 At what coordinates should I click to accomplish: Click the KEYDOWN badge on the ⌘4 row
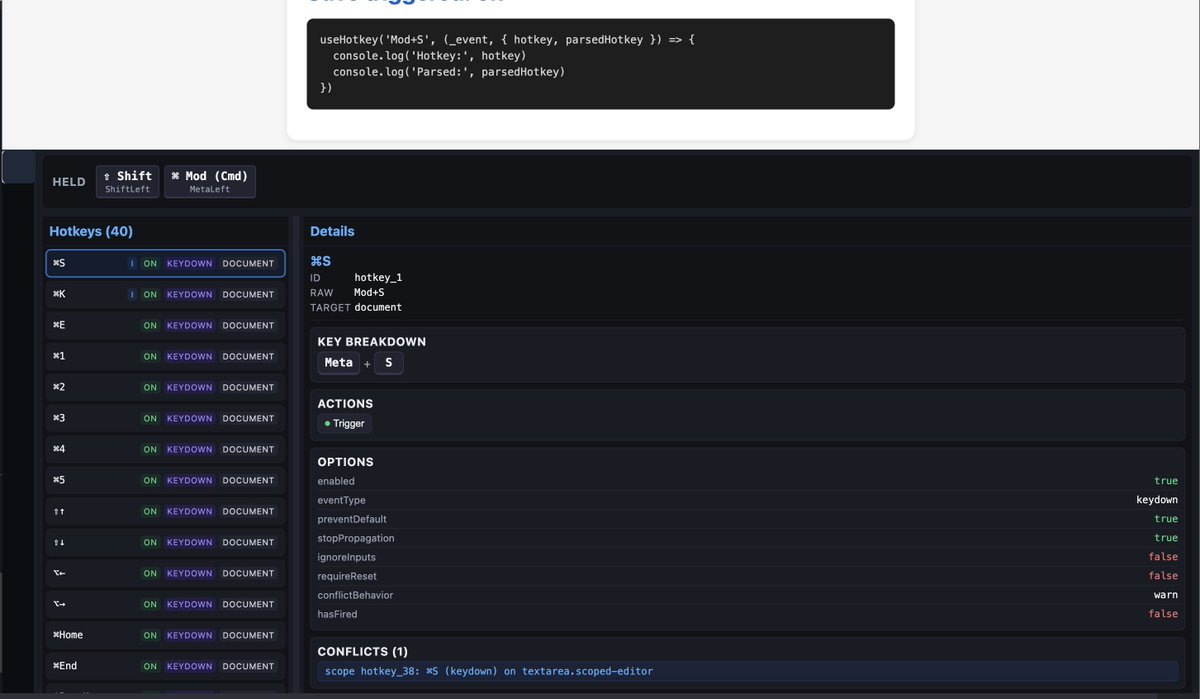(190, 450)
